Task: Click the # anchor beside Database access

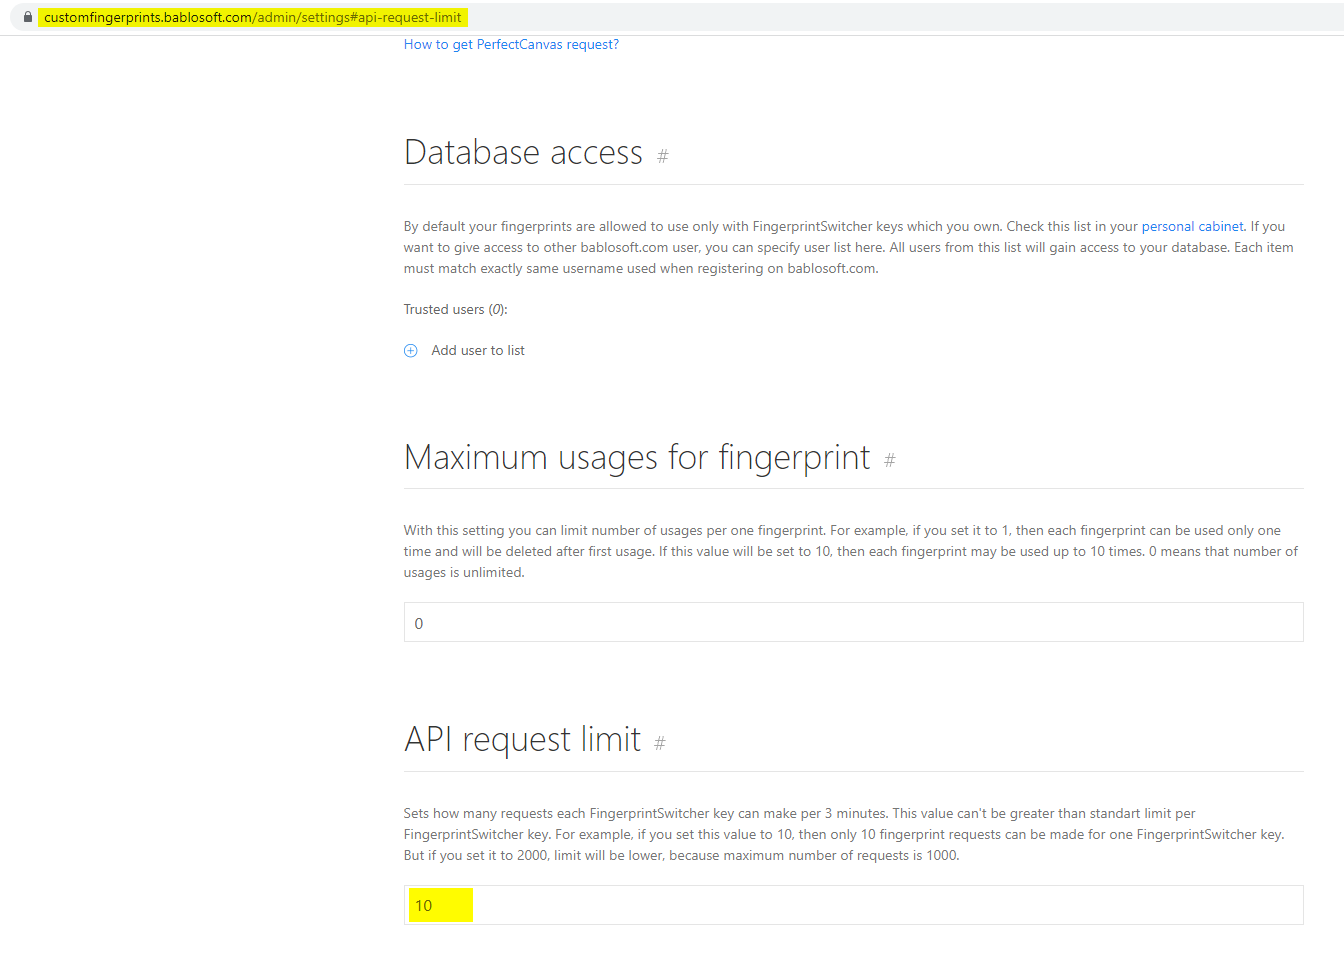Action: click(x=662, y=156)
